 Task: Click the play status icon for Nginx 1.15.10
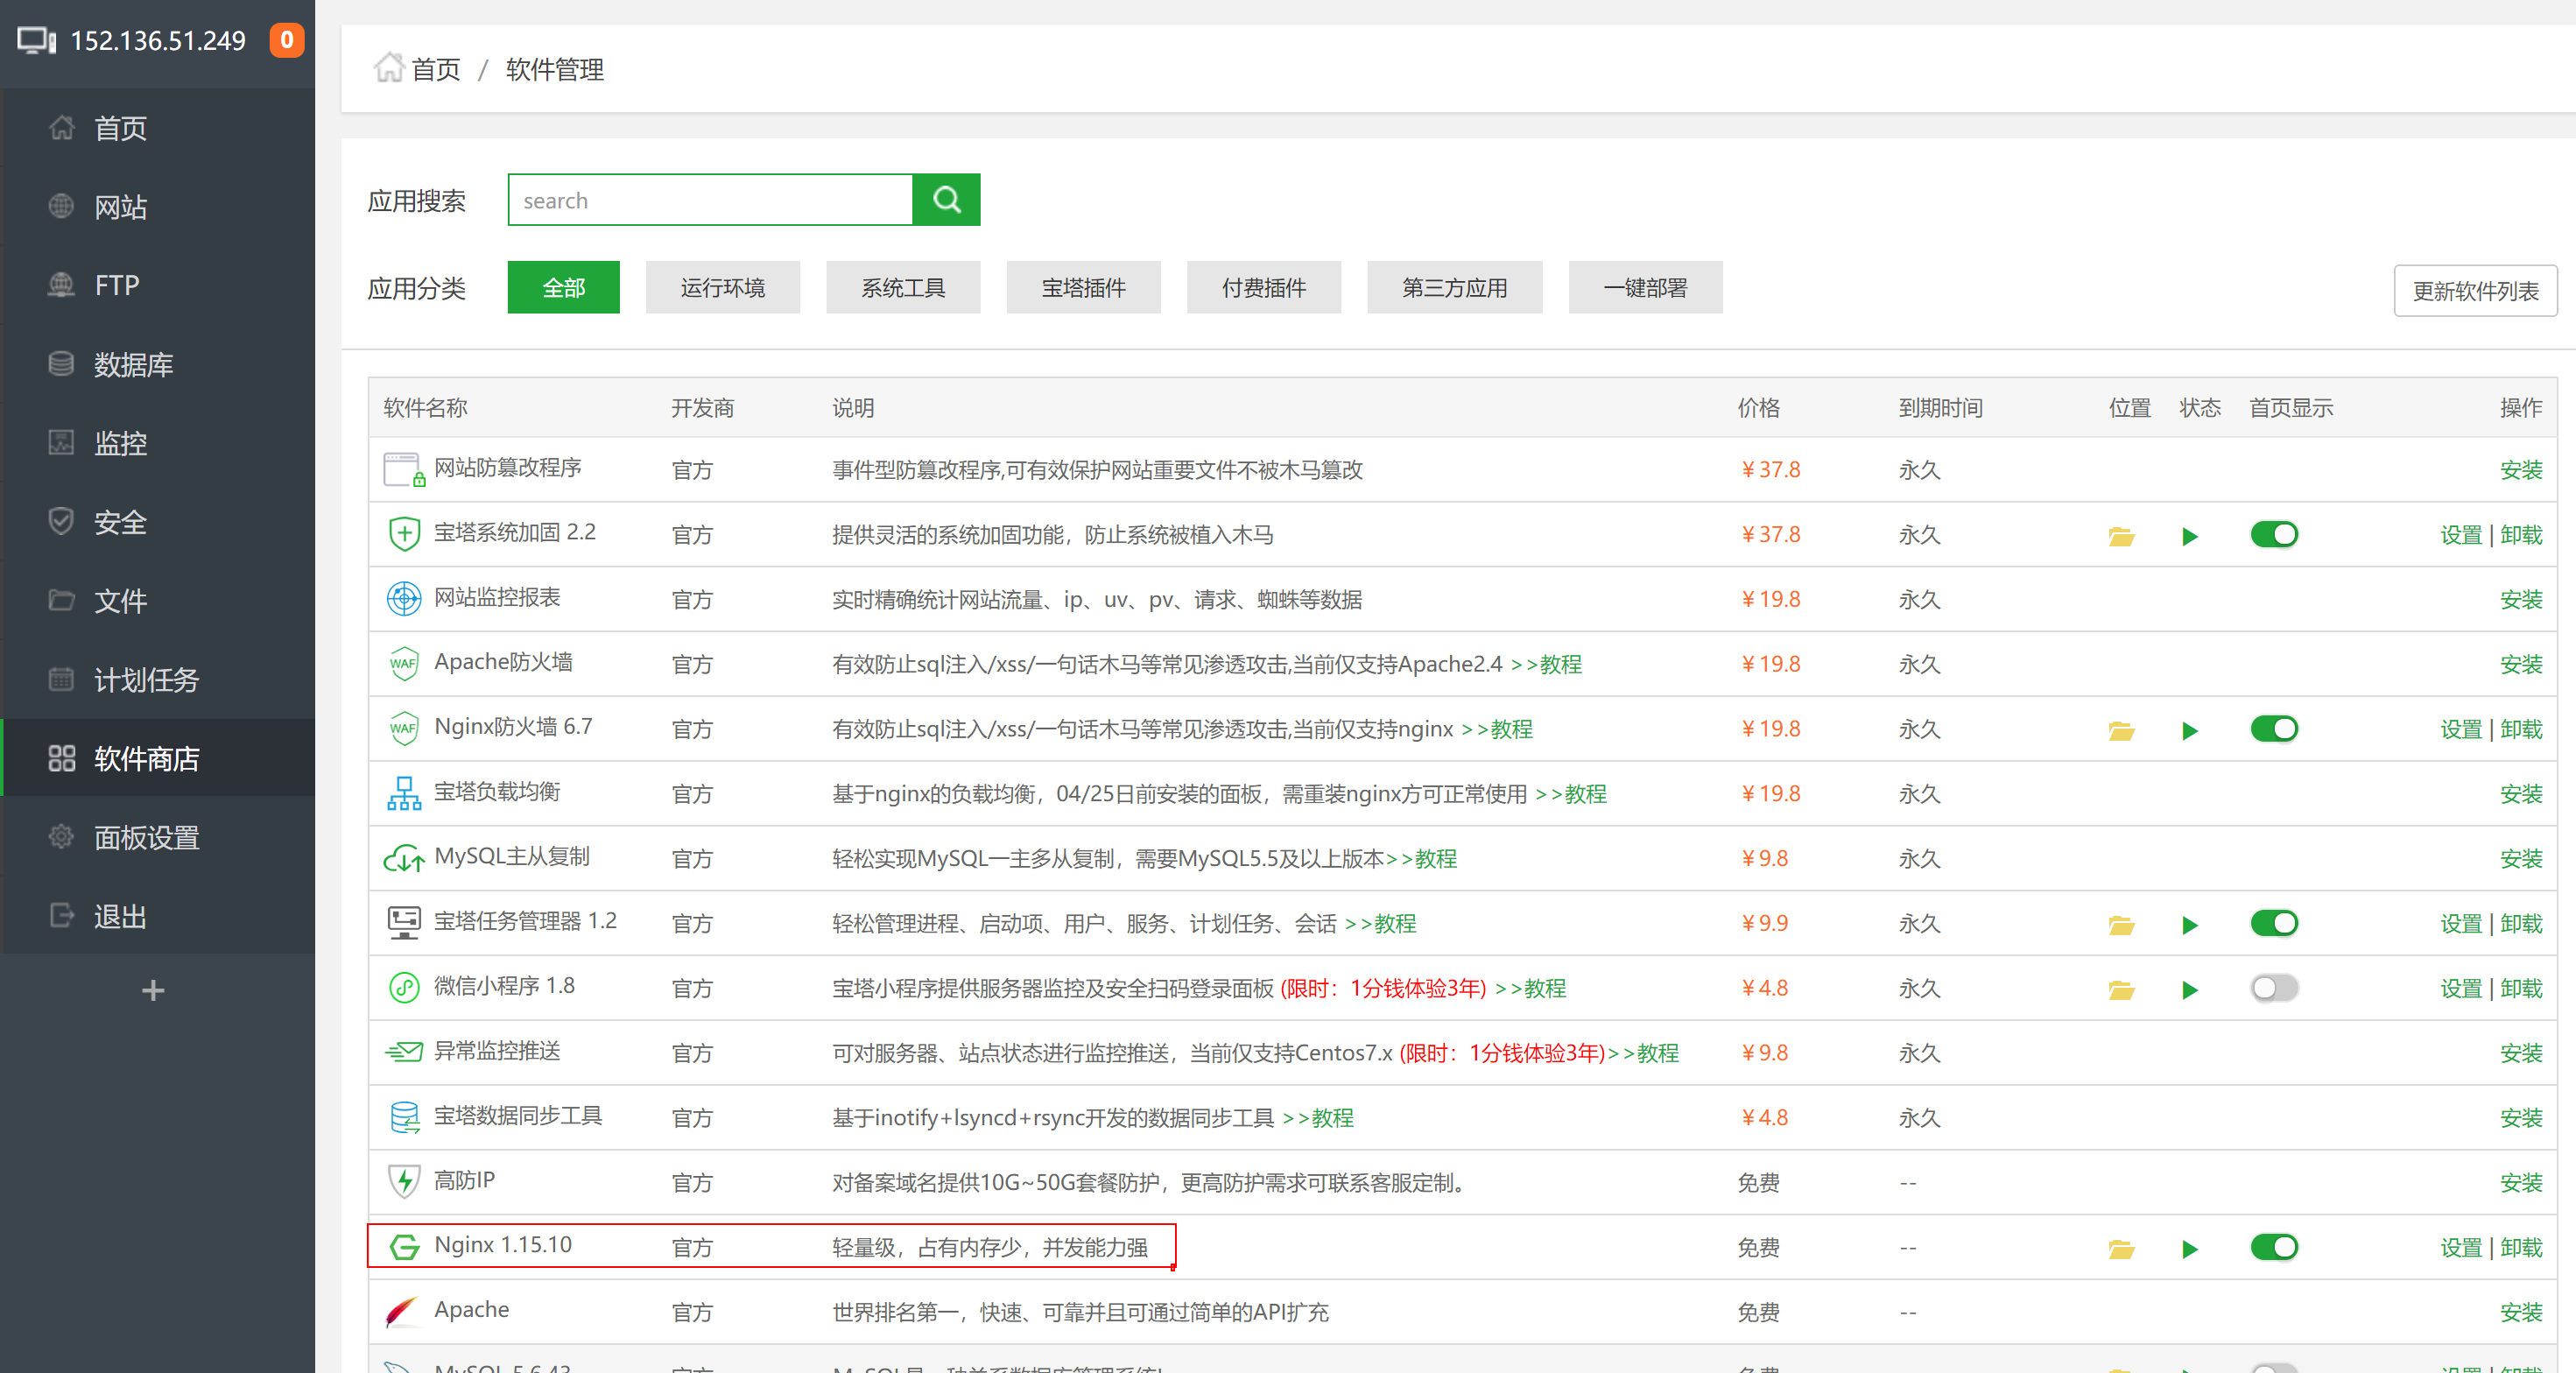pyautogui.click(x=2189, y=1248)
